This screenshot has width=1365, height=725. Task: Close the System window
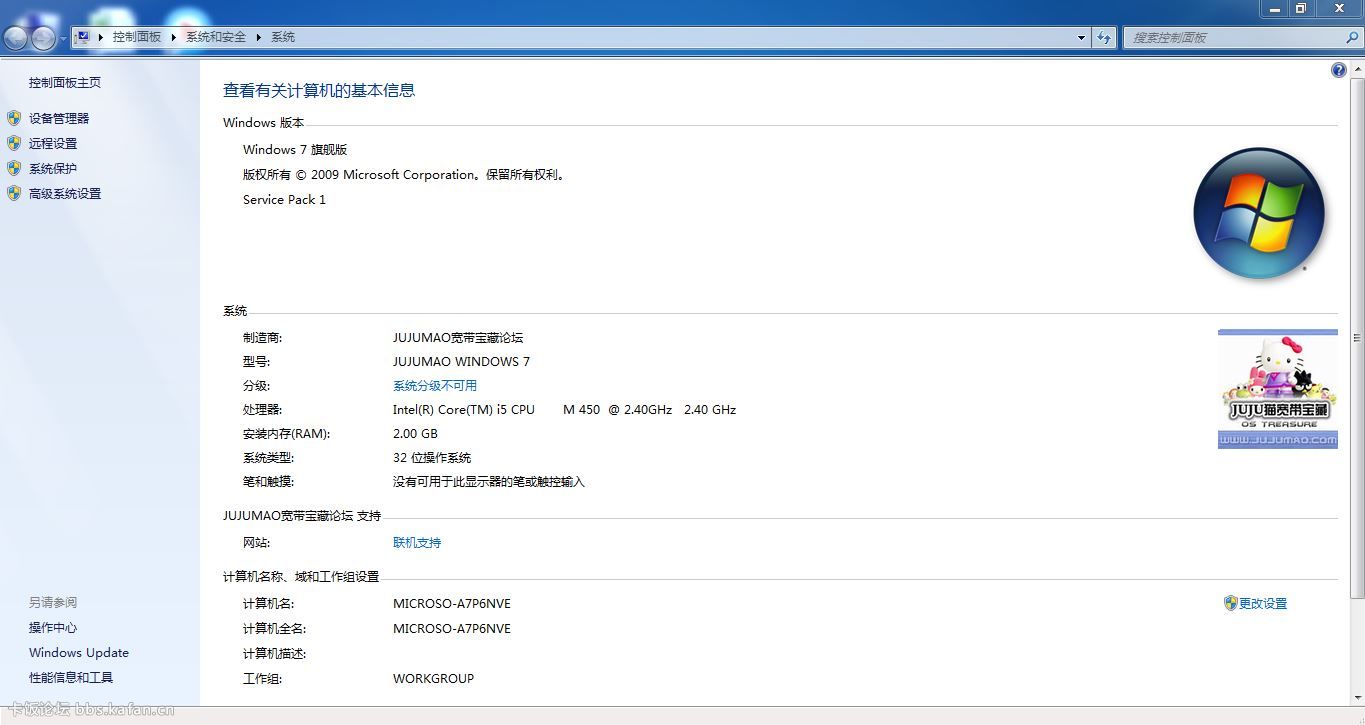[1339, 9]
